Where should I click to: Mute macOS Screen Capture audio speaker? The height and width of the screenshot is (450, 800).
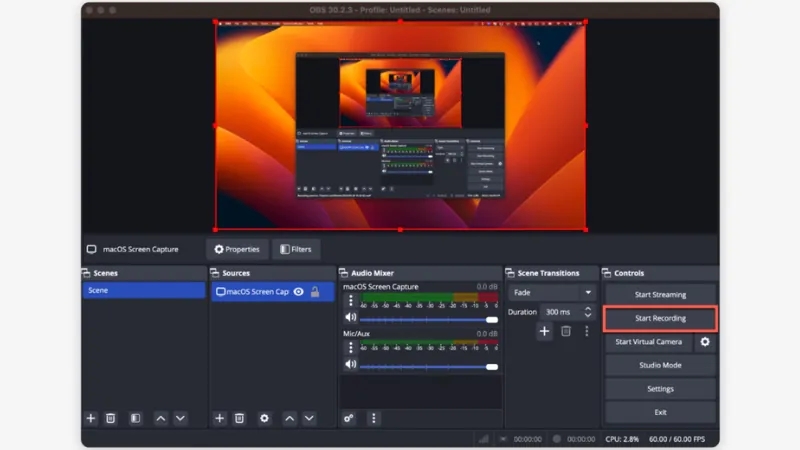click(x=351, y=317)
